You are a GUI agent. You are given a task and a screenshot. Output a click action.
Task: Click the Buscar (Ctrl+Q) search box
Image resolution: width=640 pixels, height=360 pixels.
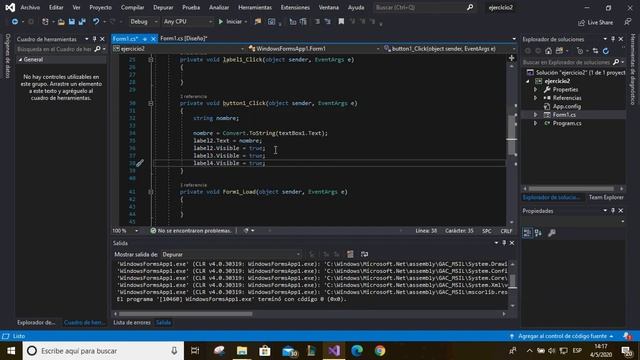coord(424,7)
